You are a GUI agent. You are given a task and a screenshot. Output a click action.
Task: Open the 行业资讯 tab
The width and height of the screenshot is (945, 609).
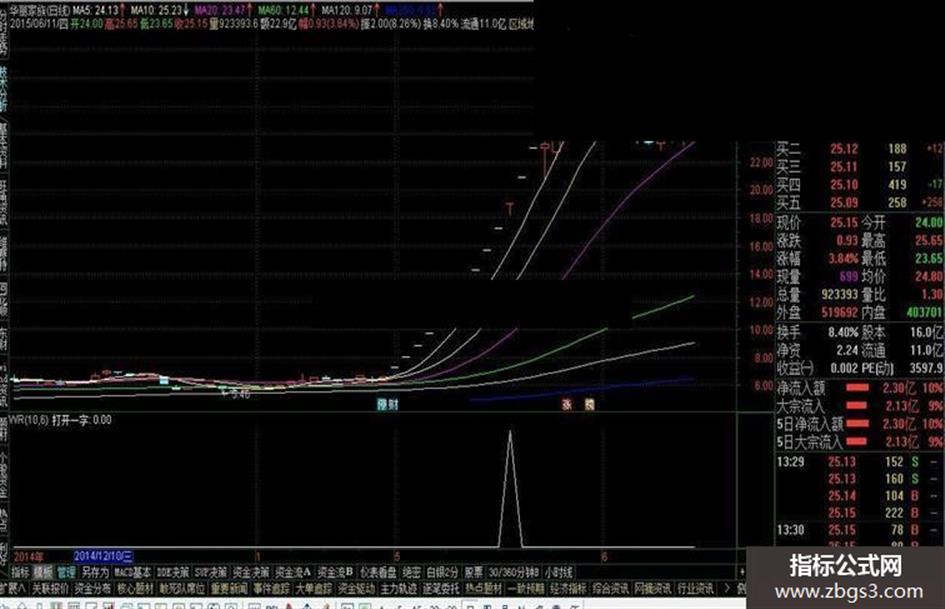coord(695,588)
